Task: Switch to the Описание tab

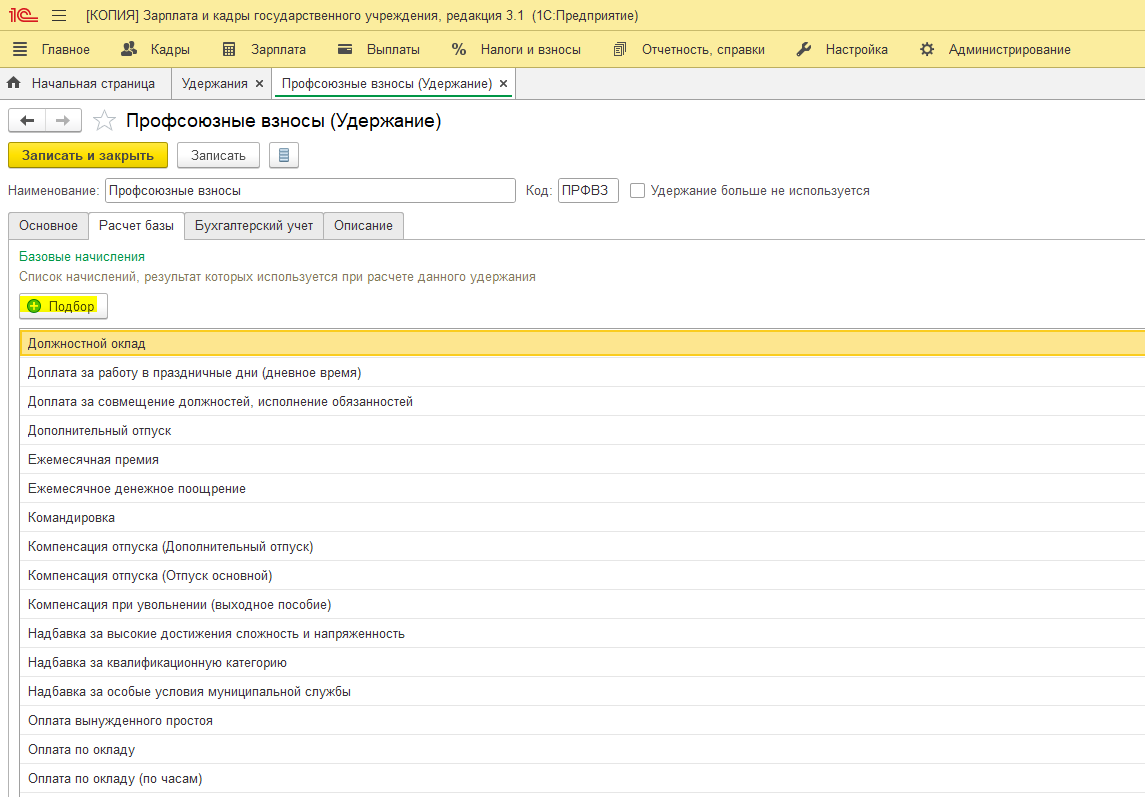Action: point(364,226)
